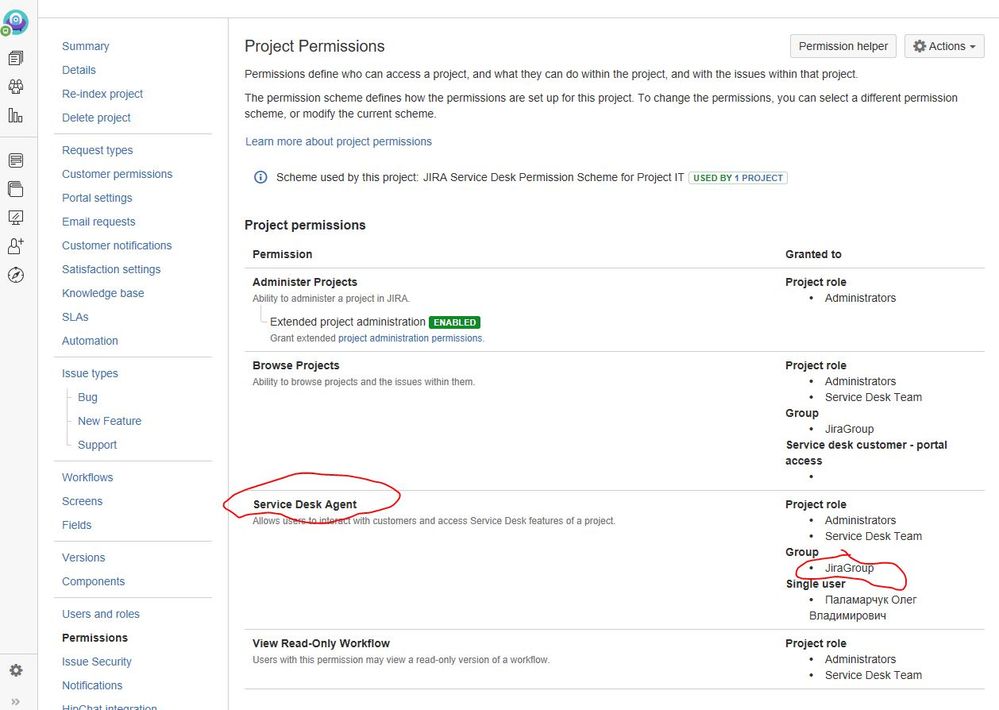Go to Summary in project settings
The image size is (999, 710).
(85, 46)
